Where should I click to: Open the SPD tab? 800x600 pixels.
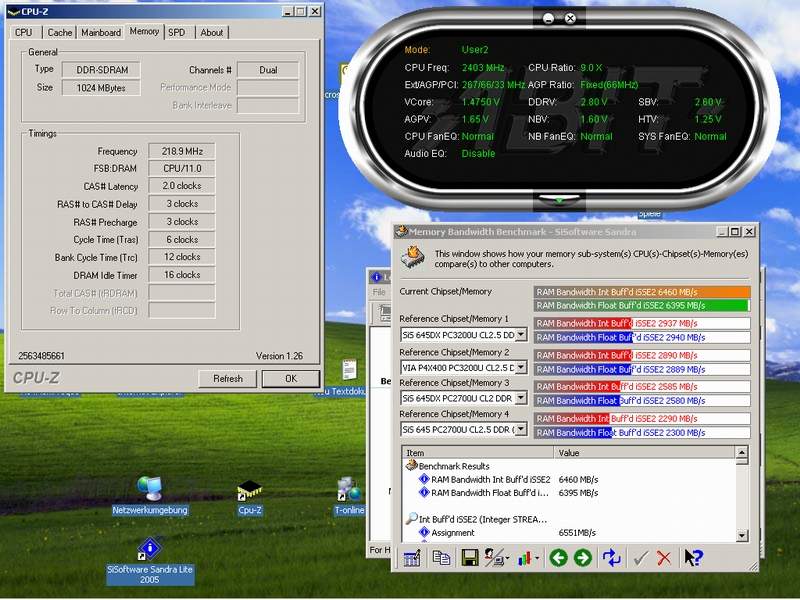click(177, 33)
